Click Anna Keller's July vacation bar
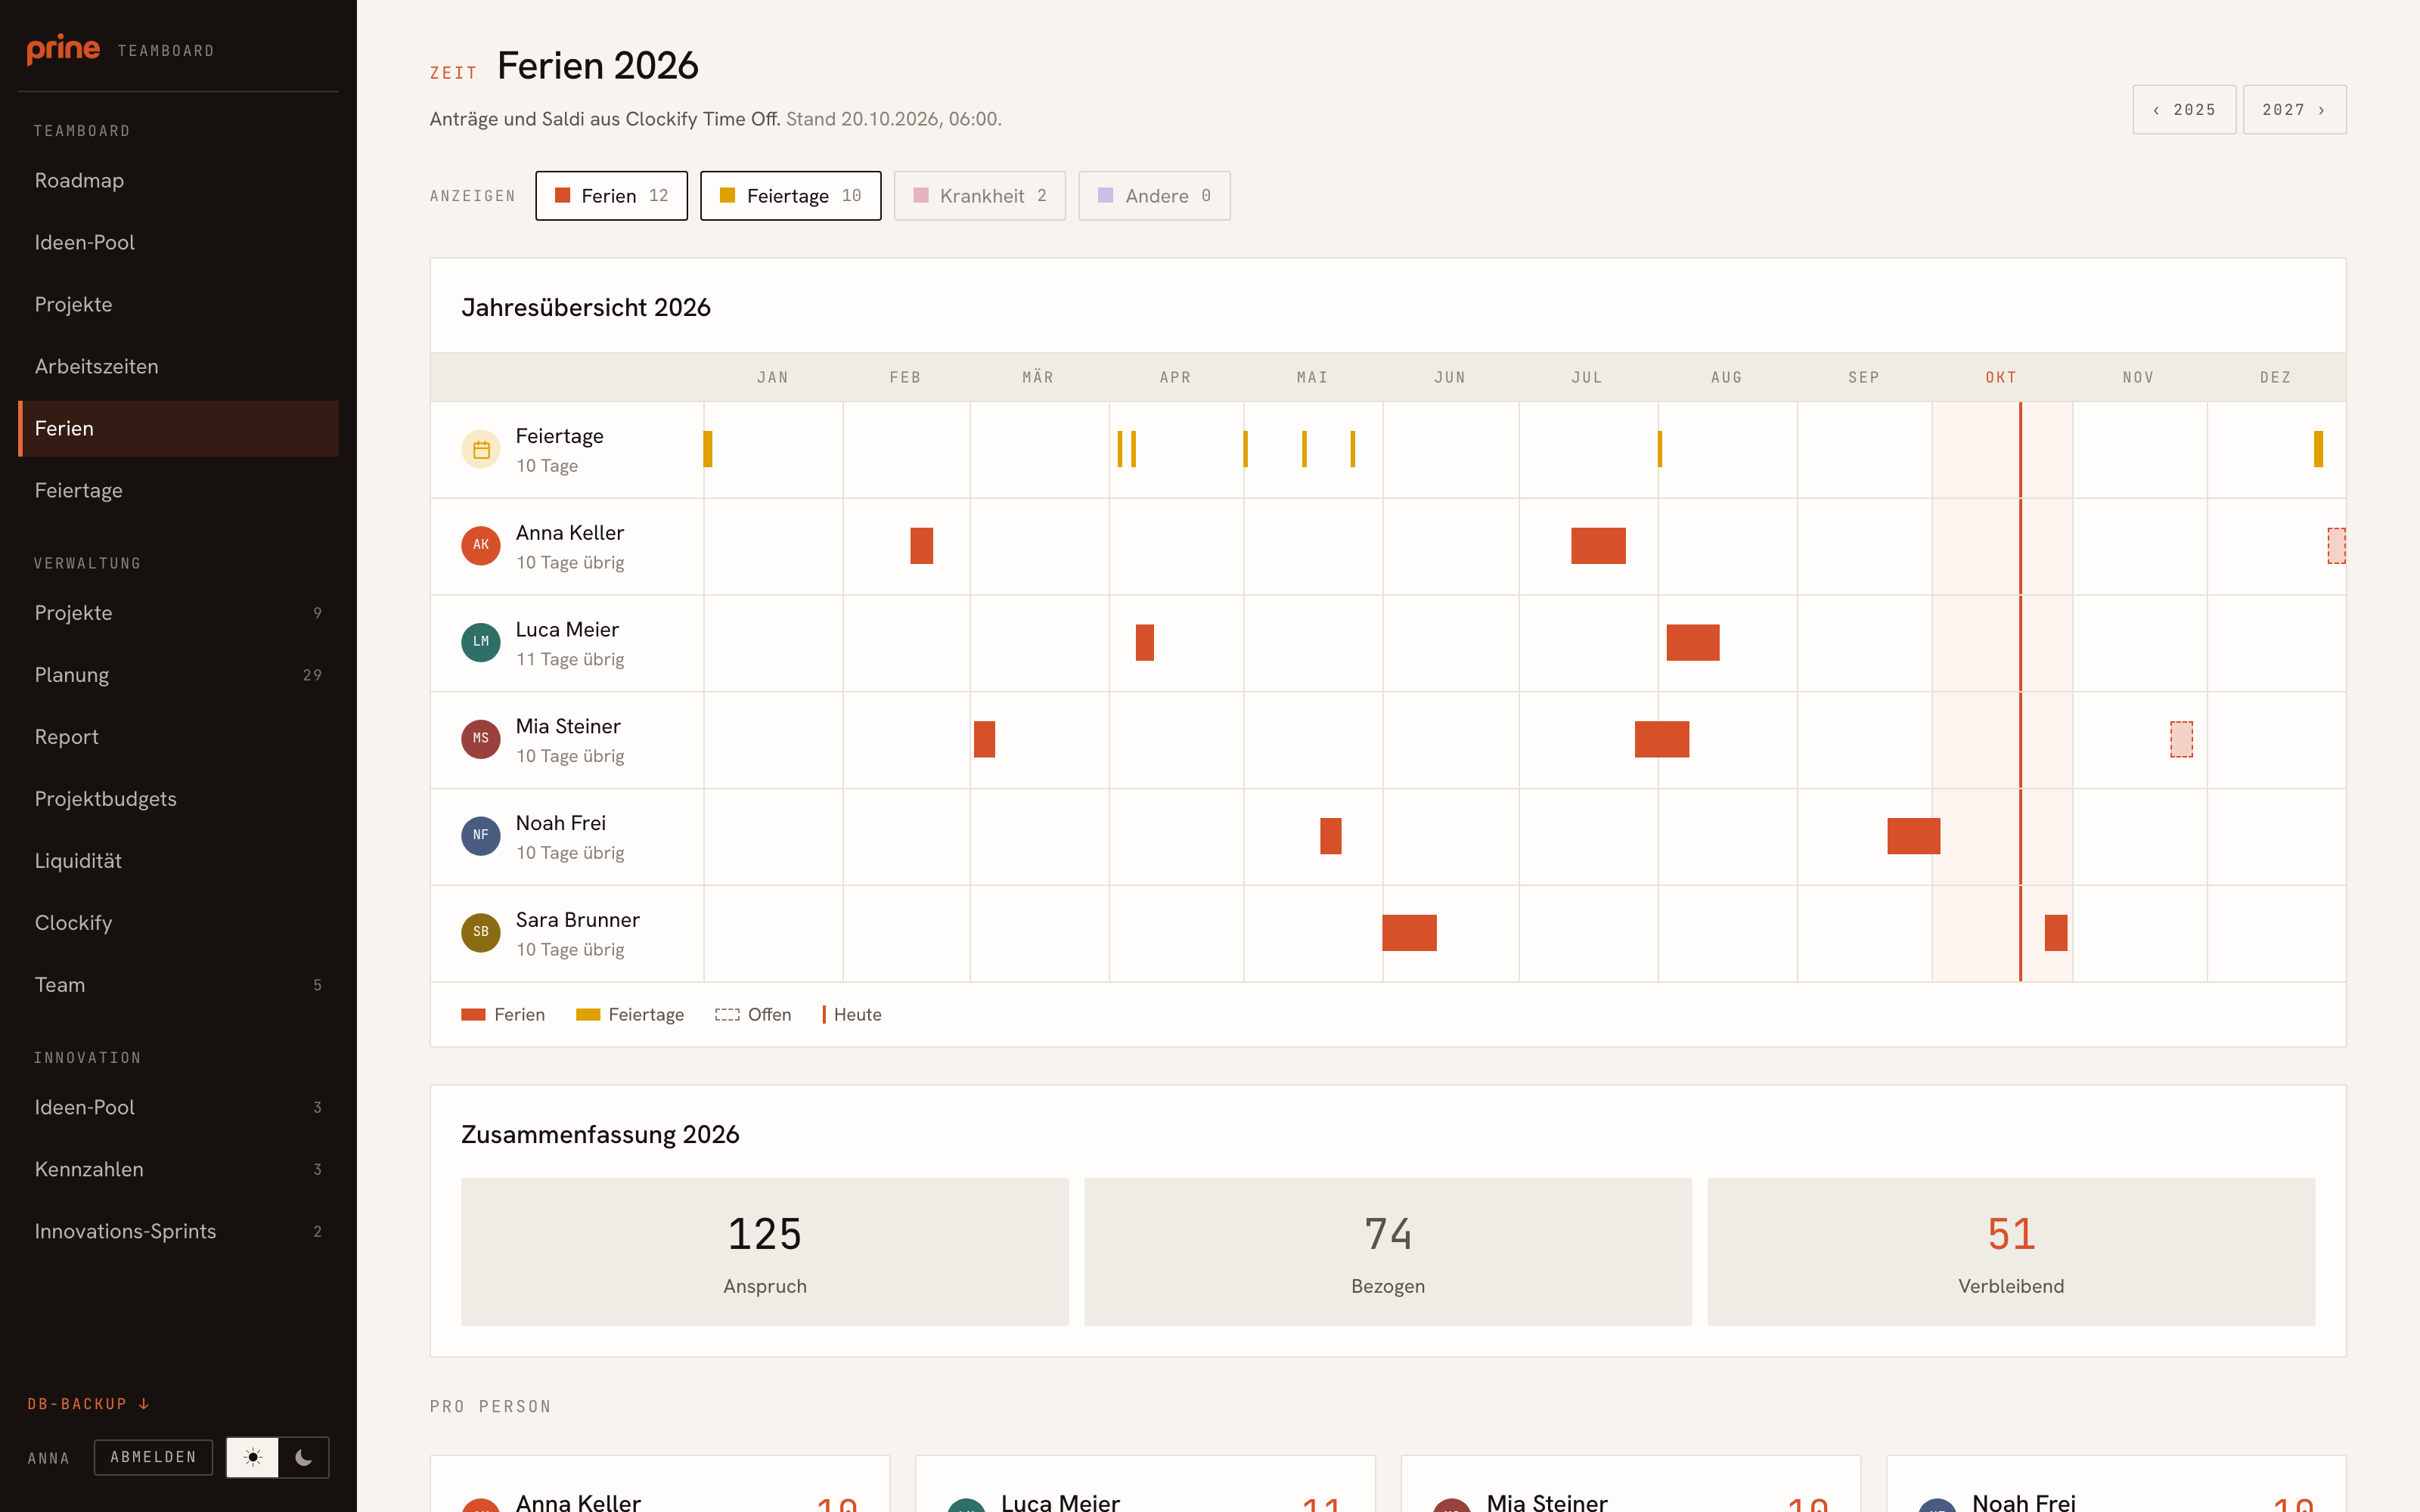Viewport: 2420px width, 1512px height. (1598, 546)
